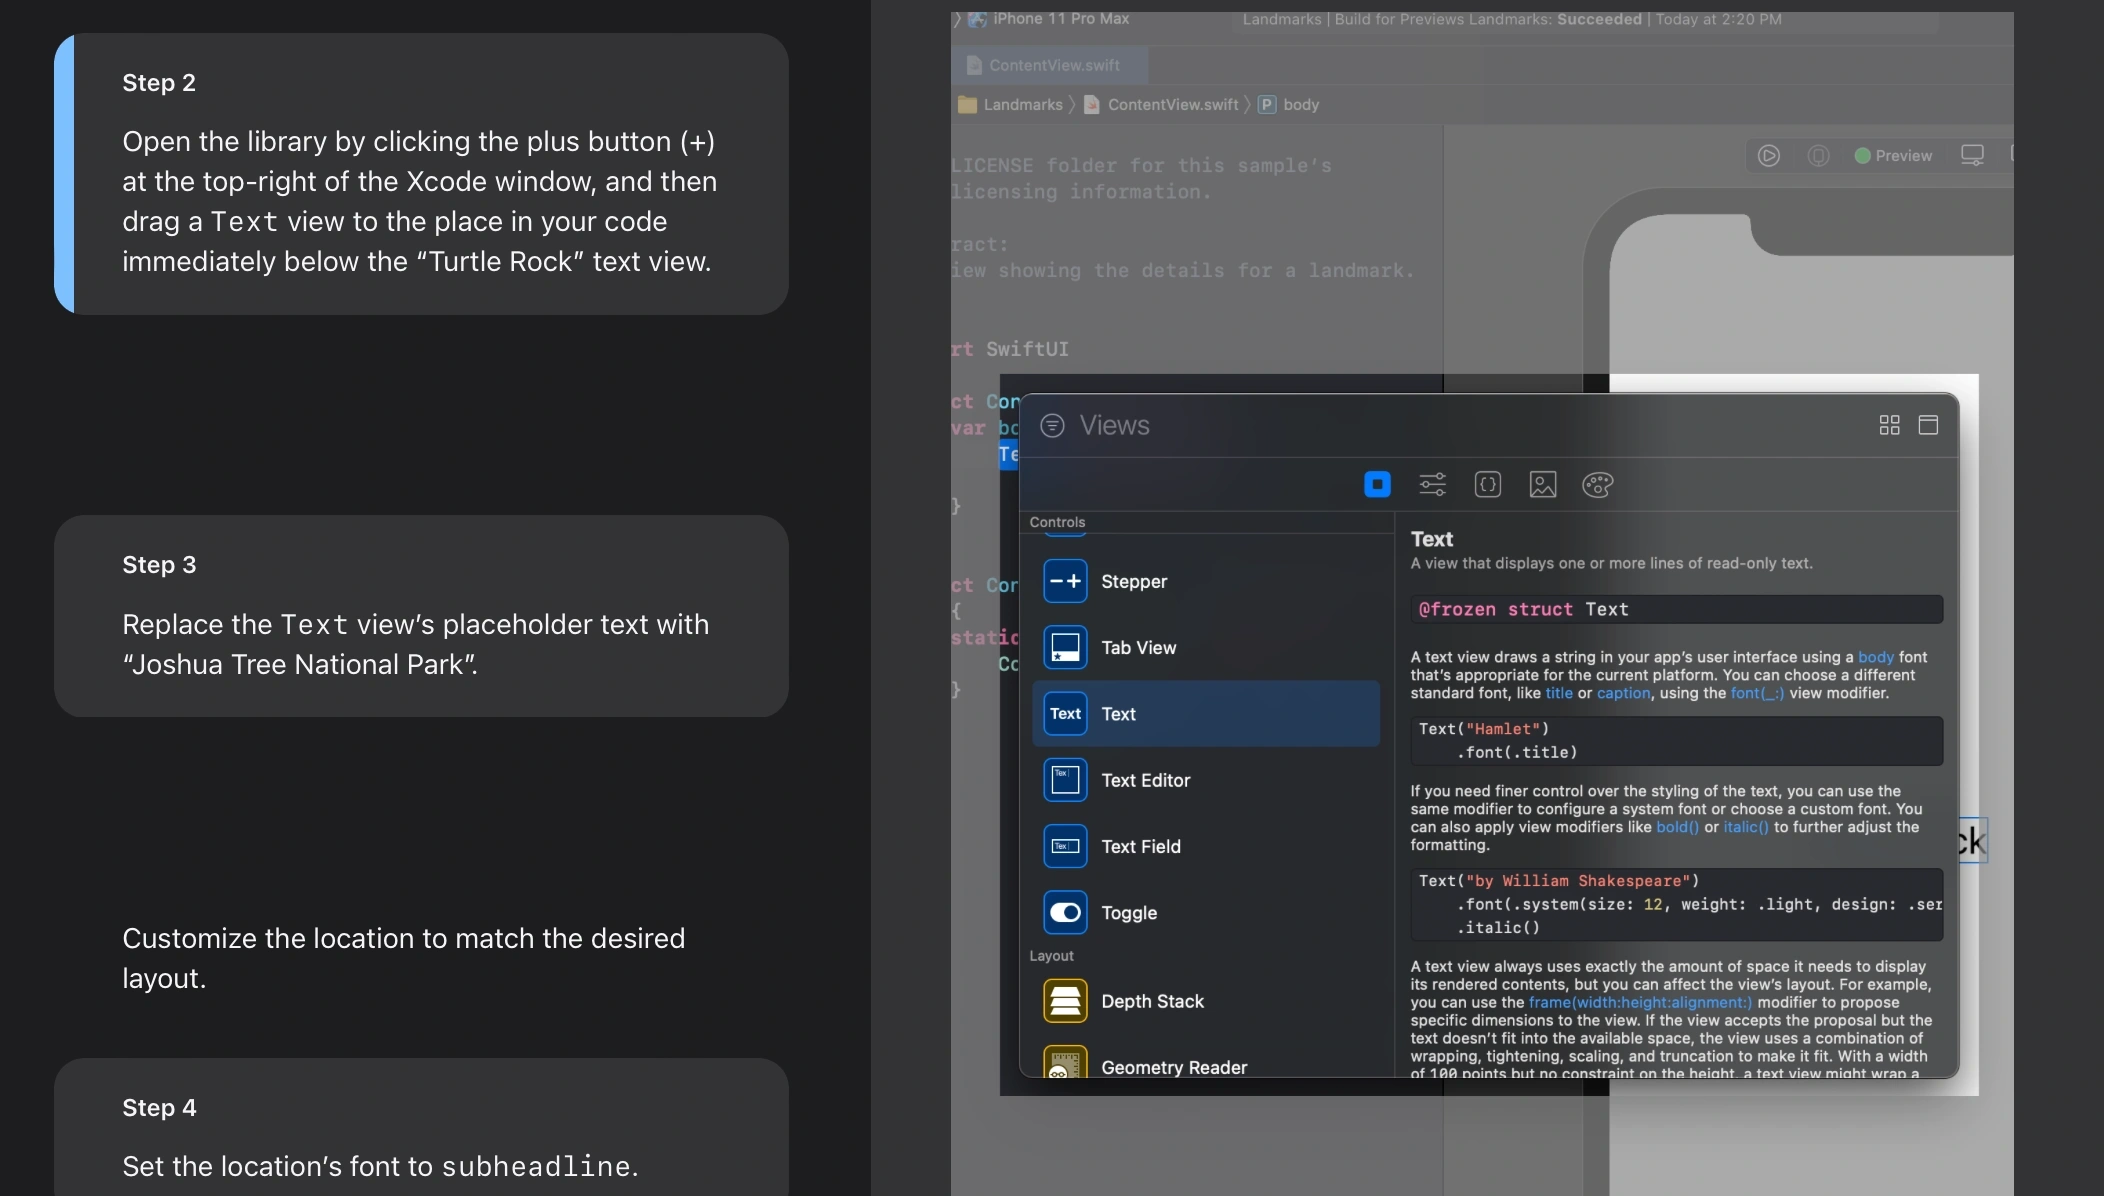Click the Landmarks folder in breadcrumb

pyautogui.click(x=1011, y=105)
